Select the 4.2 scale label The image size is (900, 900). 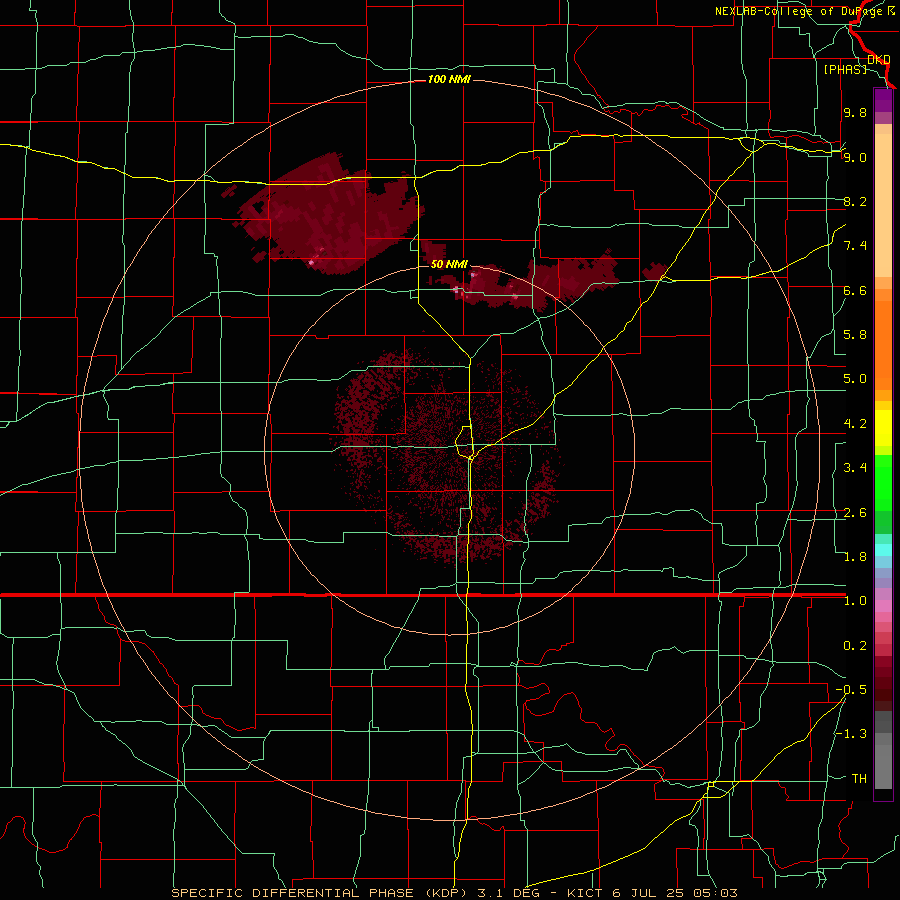coord(855,424)
